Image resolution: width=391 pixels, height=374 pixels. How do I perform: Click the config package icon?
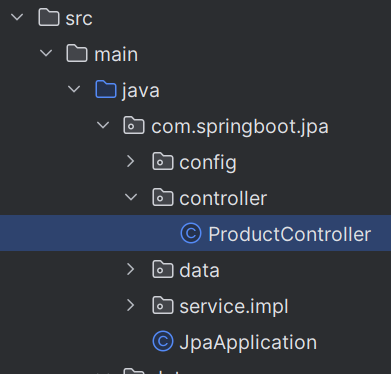click(163, 161)
